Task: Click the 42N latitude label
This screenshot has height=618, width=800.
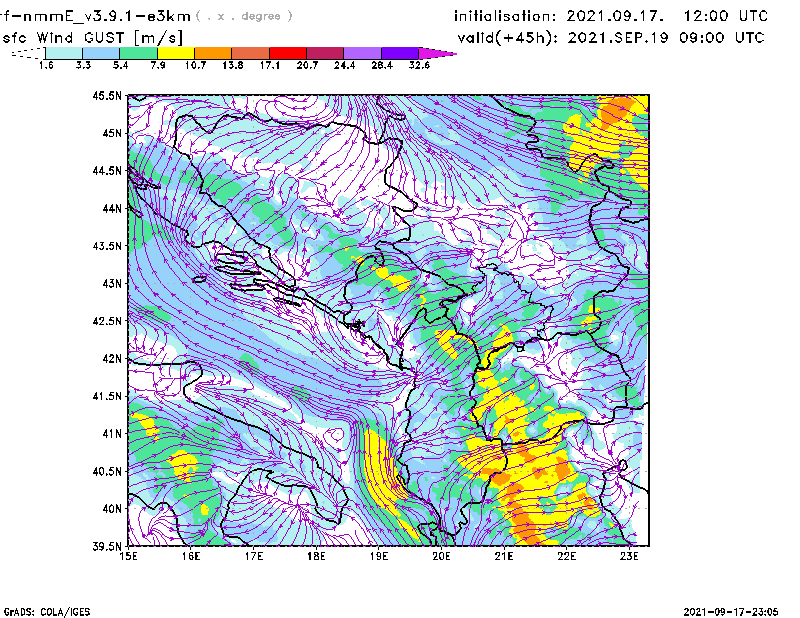Action: (112, 358)
